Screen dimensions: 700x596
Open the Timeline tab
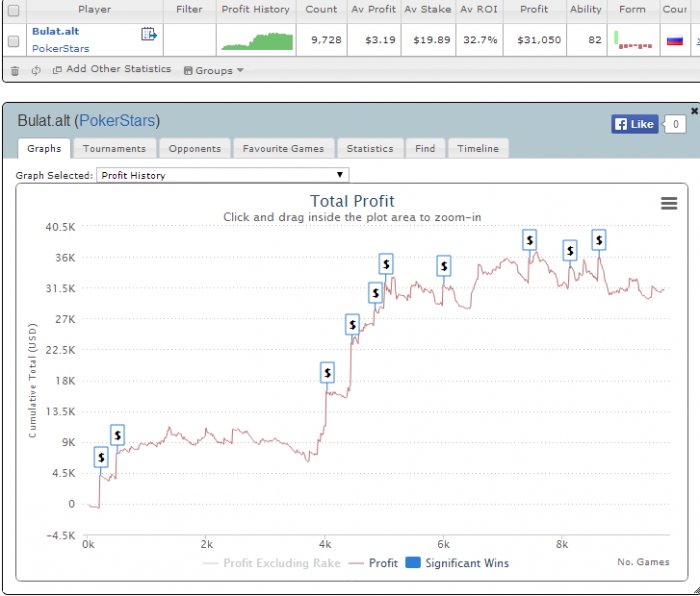pyautogui.click(x=478, y=149)
